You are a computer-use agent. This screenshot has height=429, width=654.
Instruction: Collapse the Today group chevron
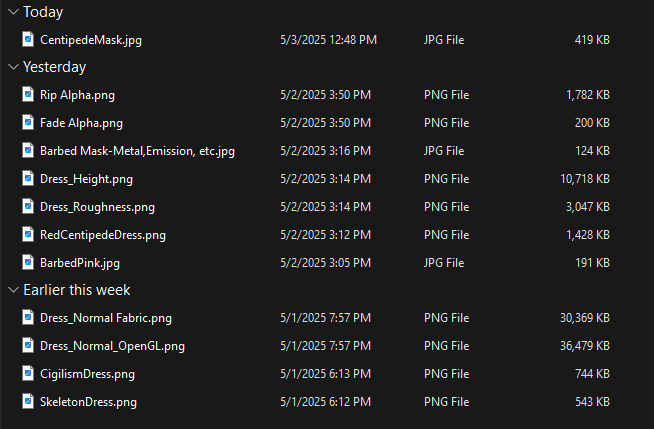pos(13,12)
